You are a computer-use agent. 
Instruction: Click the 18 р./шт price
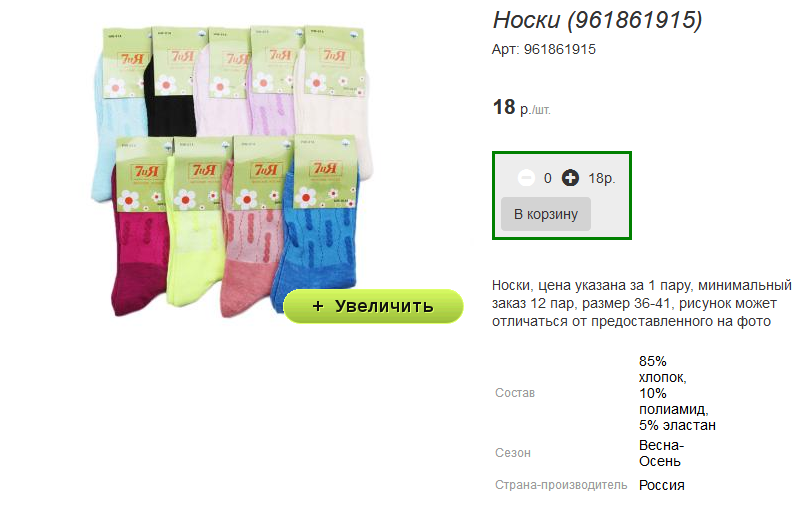521,108
